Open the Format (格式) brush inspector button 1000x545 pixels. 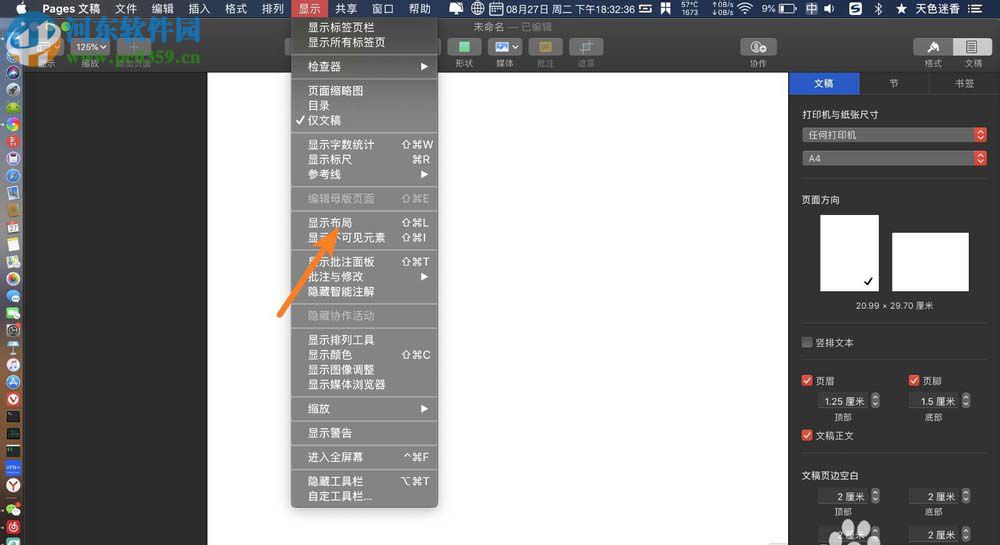click(933, 47)
